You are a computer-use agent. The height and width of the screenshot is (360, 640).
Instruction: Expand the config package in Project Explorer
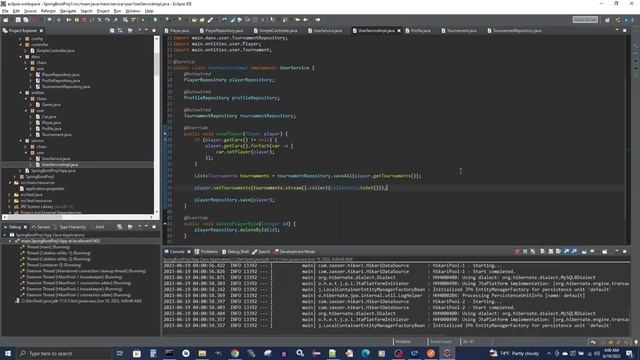pos(21,39)
